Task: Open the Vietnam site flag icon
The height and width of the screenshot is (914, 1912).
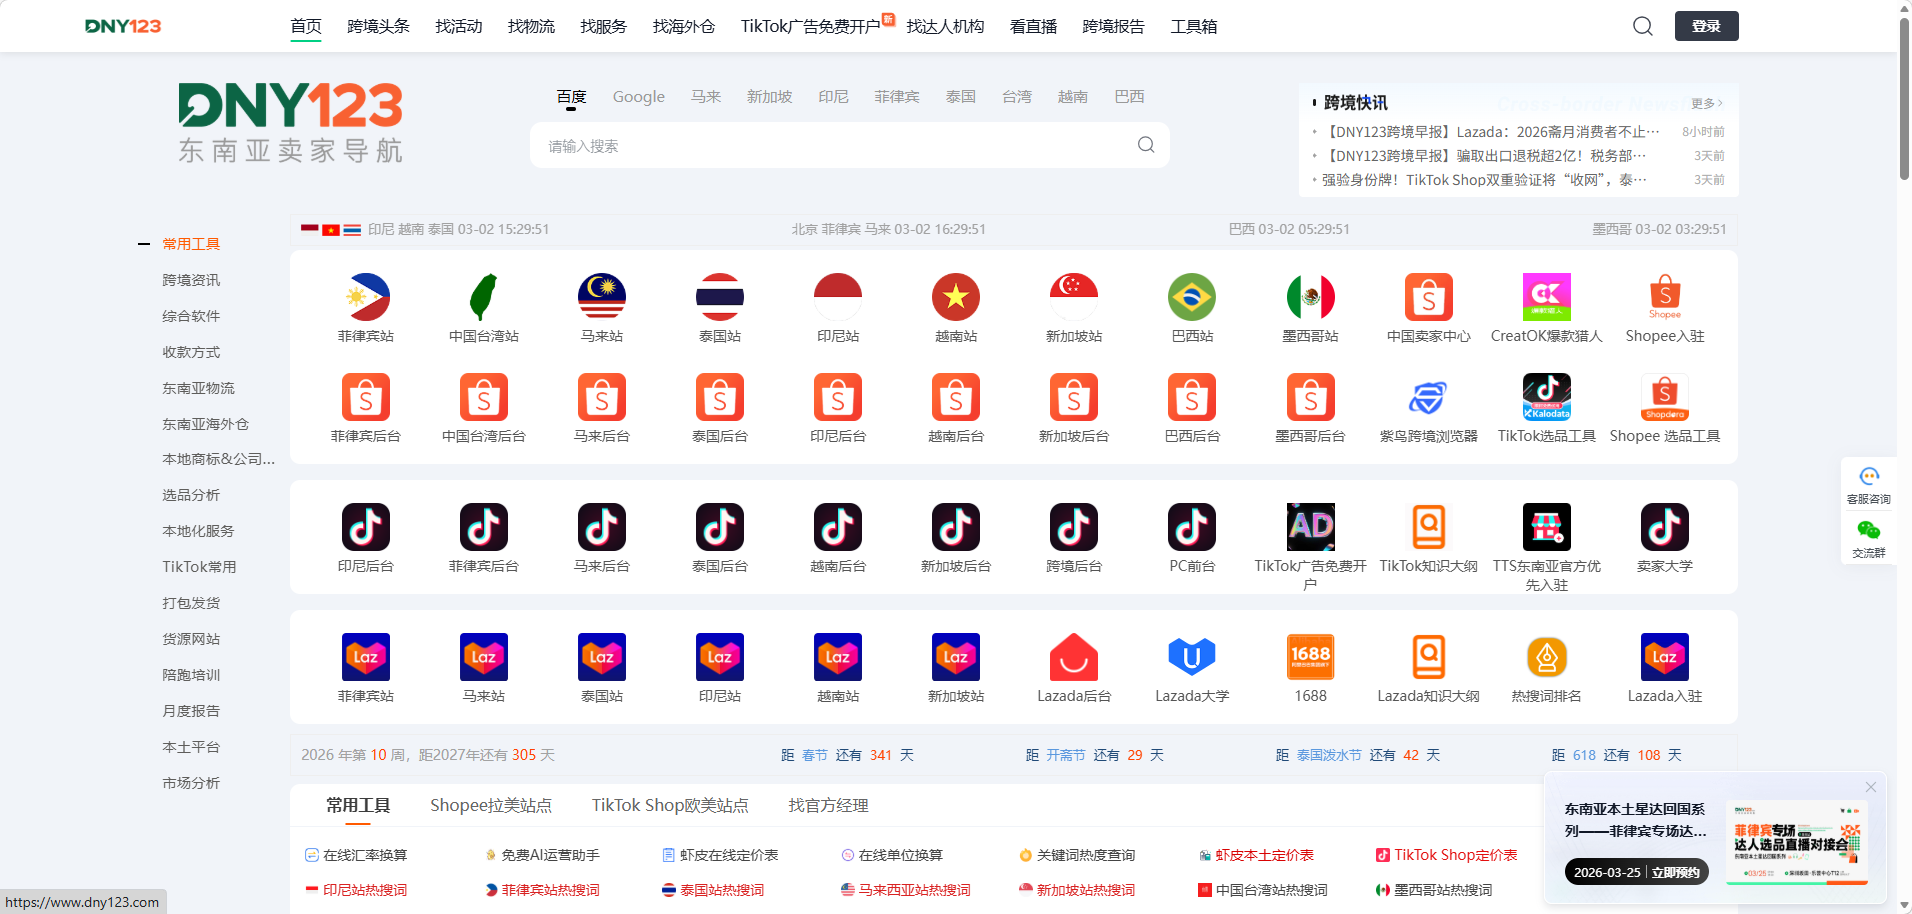Action: [956, 297]
